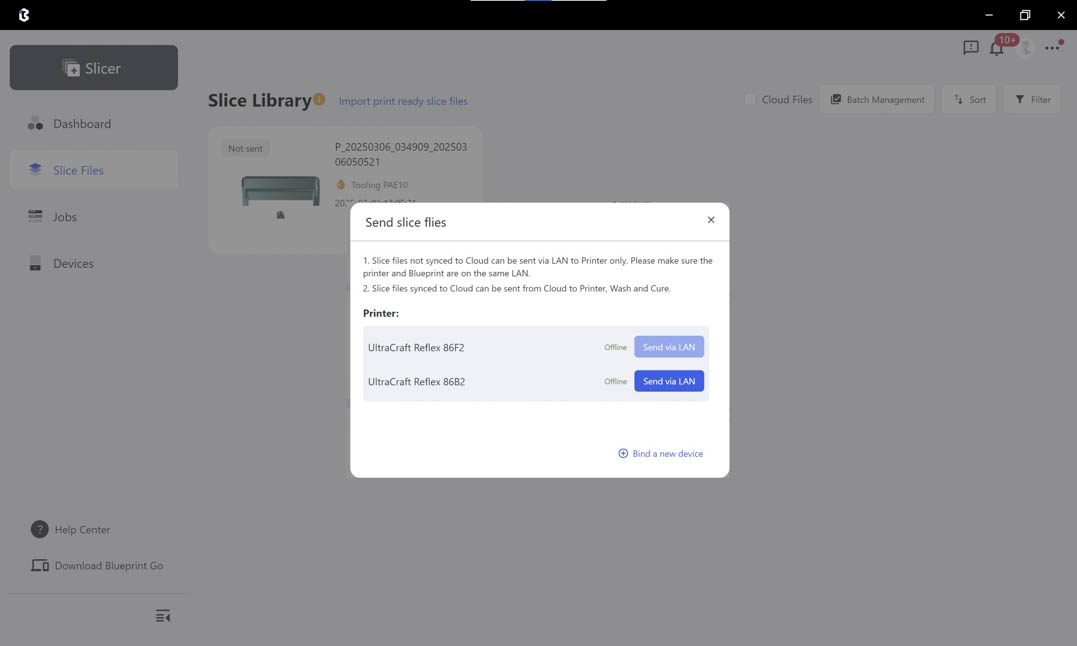Click the resin drop icon beside Tooling PAE10
Image resolution: width=1077 pixels, height=646 pixels.
click(341, 185)
